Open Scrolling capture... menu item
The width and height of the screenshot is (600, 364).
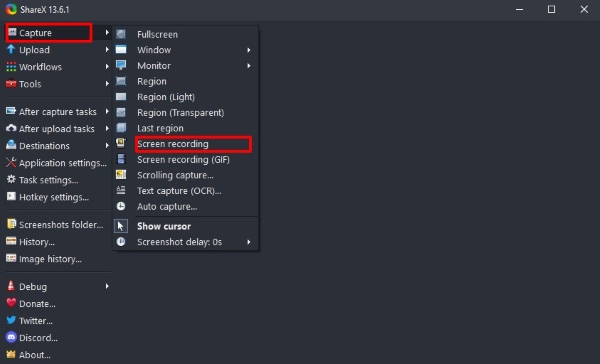pyautogui.click(x=186, y=175)
